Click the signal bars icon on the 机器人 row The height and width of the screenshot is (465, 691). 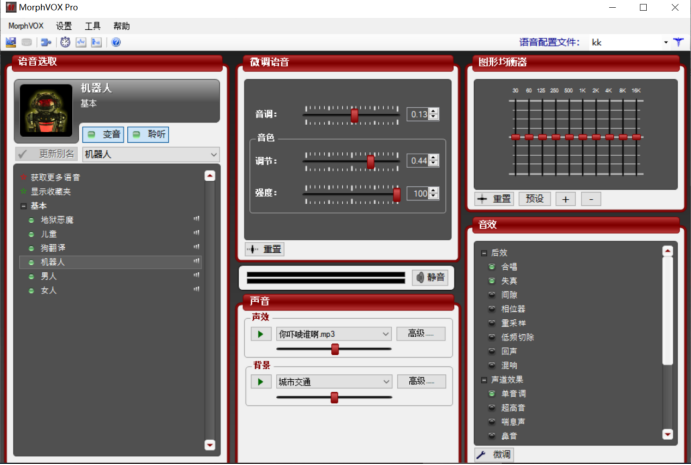[197, 261]
